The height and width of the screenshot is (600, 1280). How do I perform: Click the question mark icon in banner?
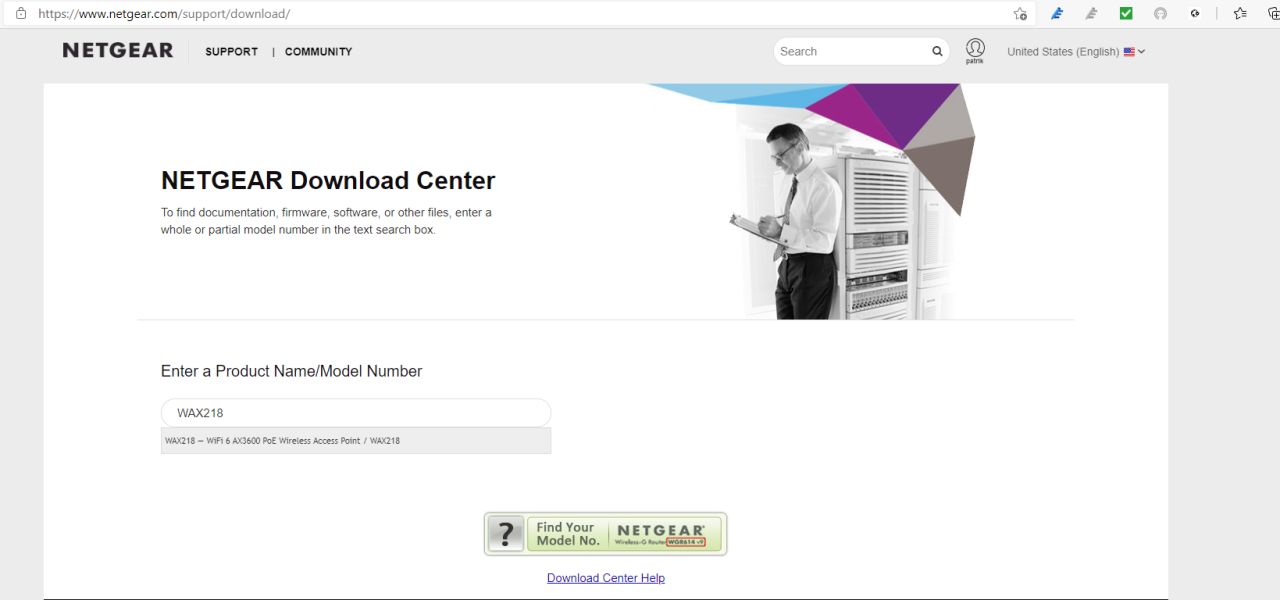tap(506, 534)
